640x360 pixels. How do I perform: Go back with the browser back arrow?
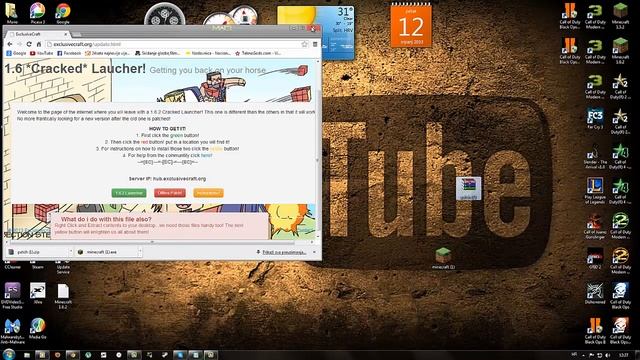tap(10, 44)
